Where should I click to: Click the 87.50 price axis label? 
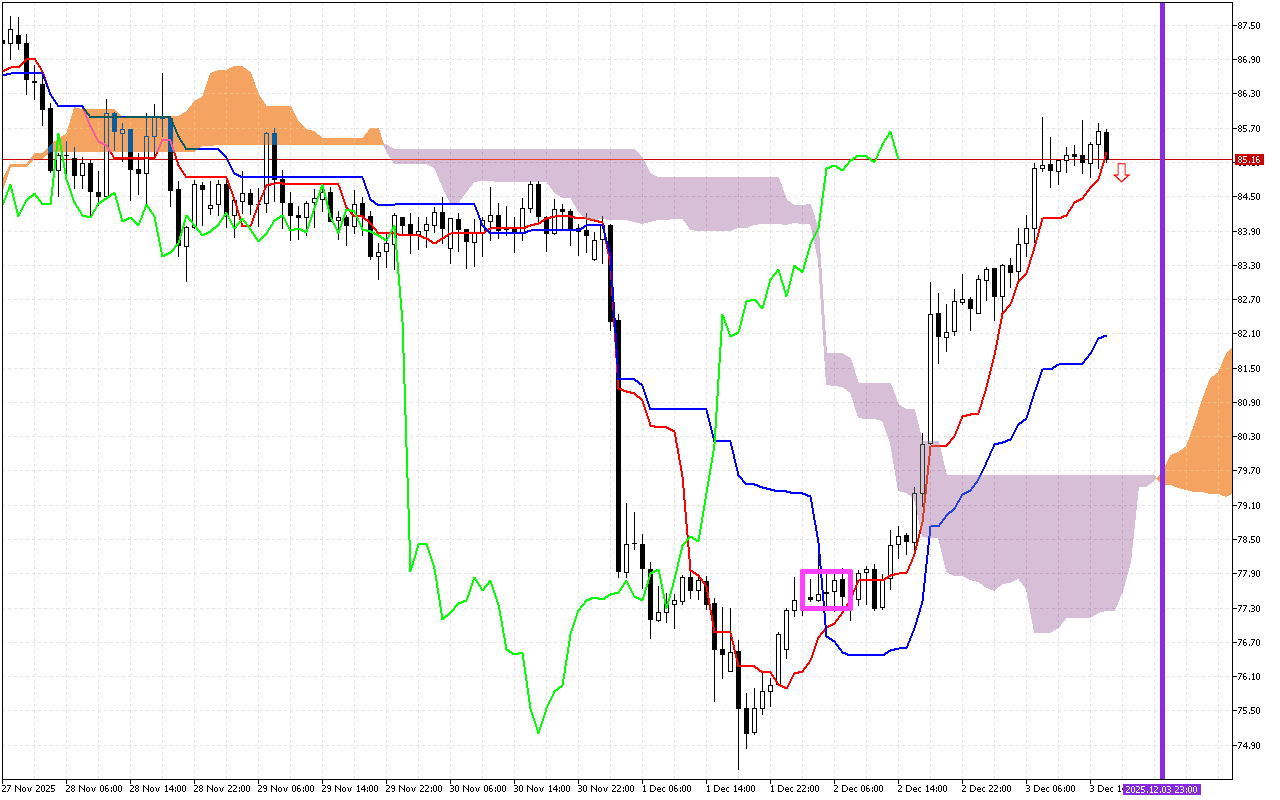pos(1248,25)
